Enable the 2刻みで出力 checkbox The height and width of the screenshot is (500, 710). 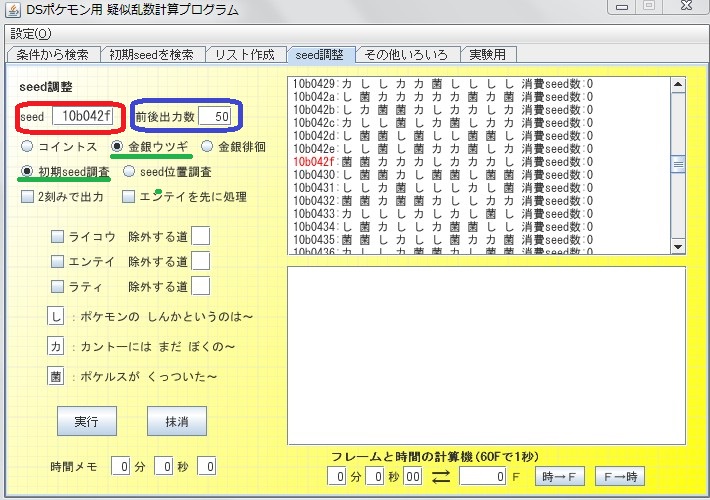click(28, 197)
